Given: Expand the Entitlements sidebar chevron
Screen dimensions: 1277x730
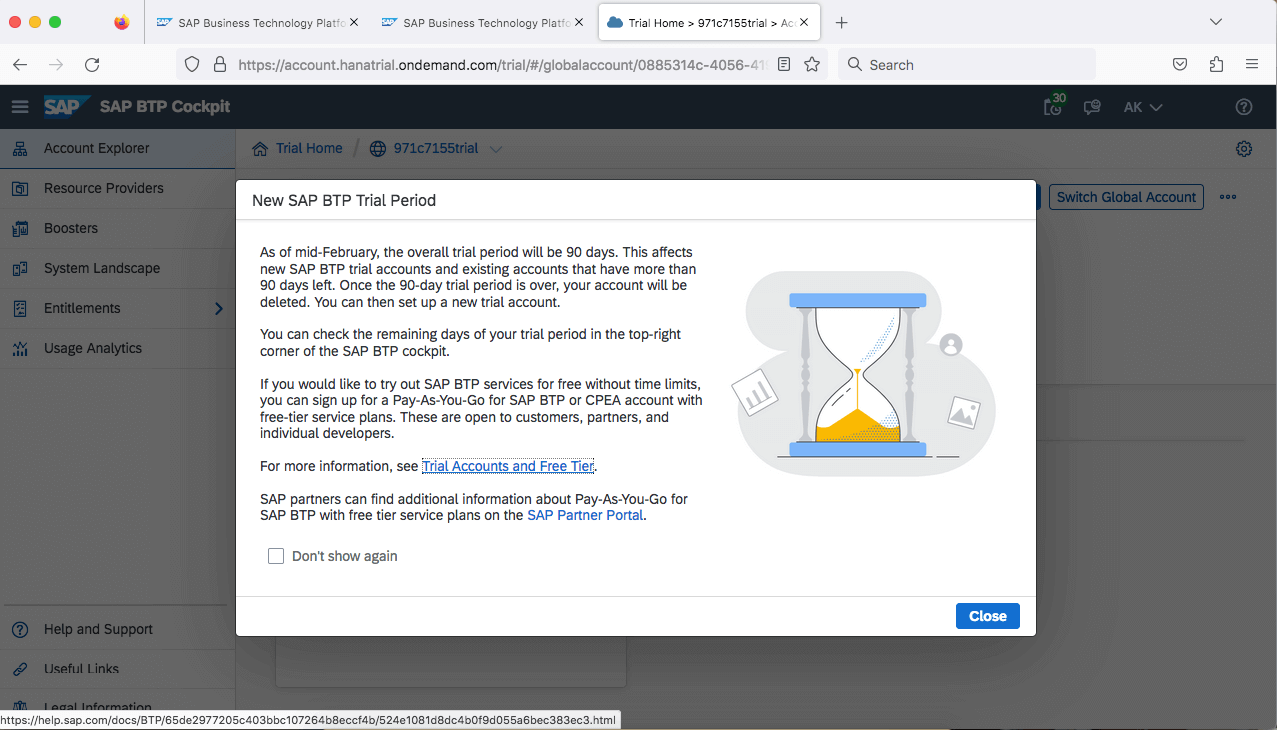Looking at the screenshot, I should point(218,309).
